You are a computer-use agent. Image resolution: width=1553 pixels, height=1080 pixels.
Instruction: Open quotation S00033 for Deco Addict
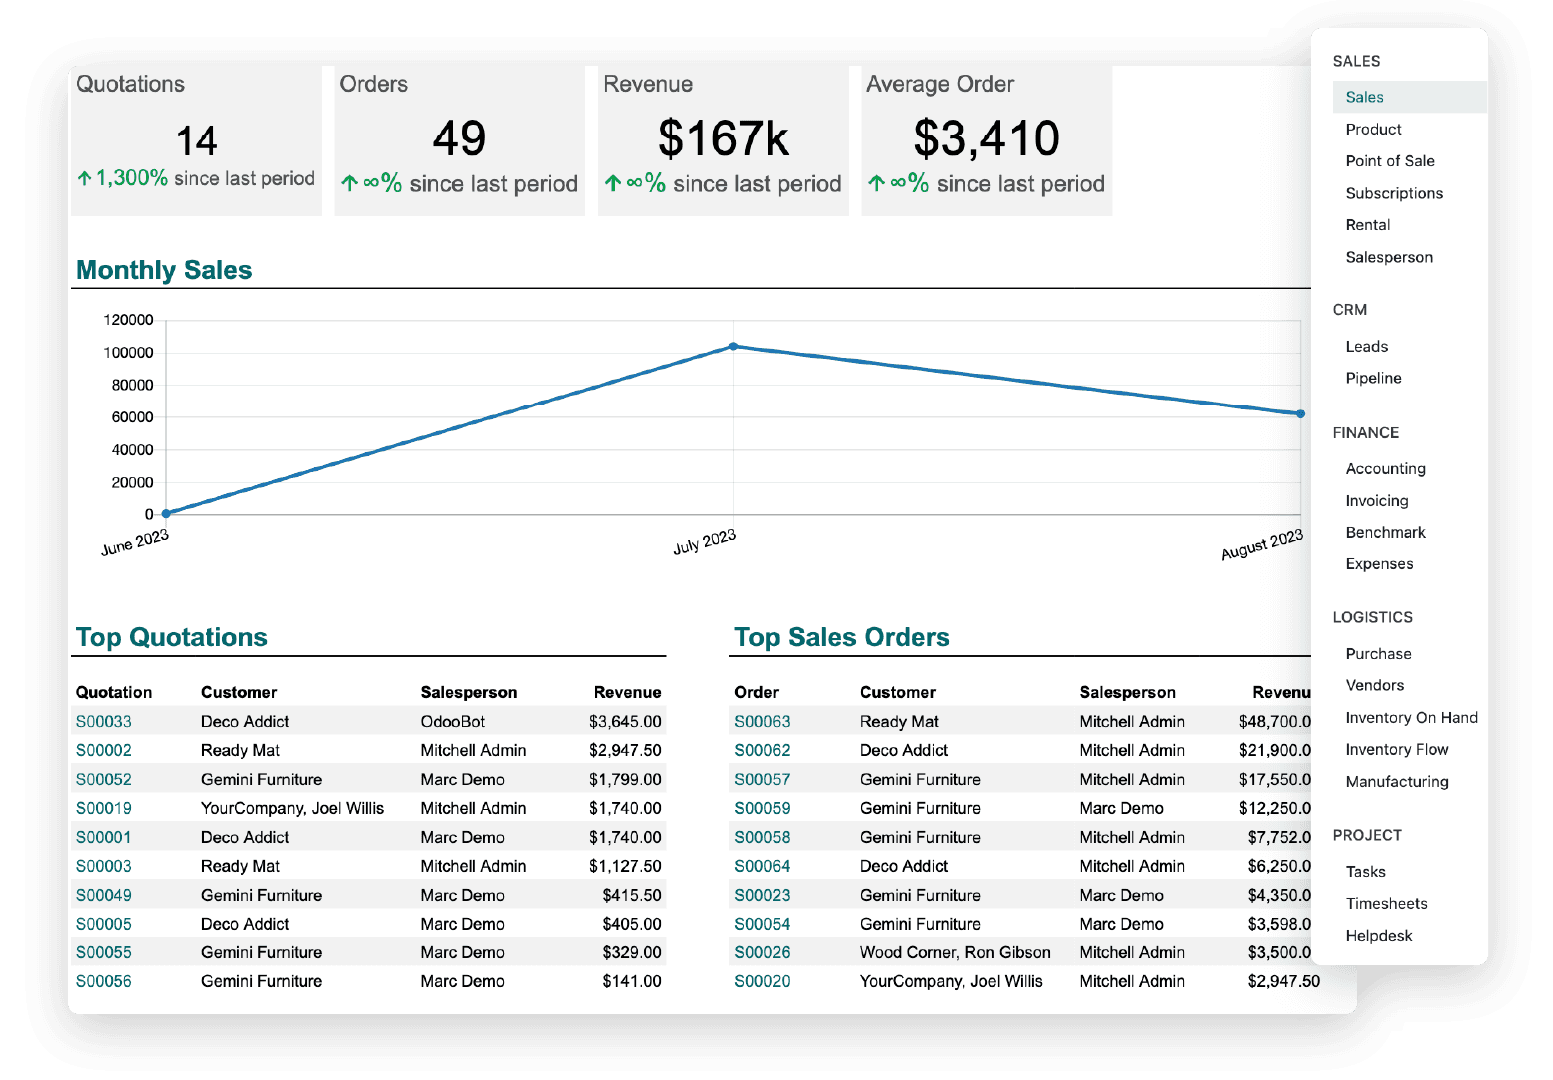coord(103,721)
